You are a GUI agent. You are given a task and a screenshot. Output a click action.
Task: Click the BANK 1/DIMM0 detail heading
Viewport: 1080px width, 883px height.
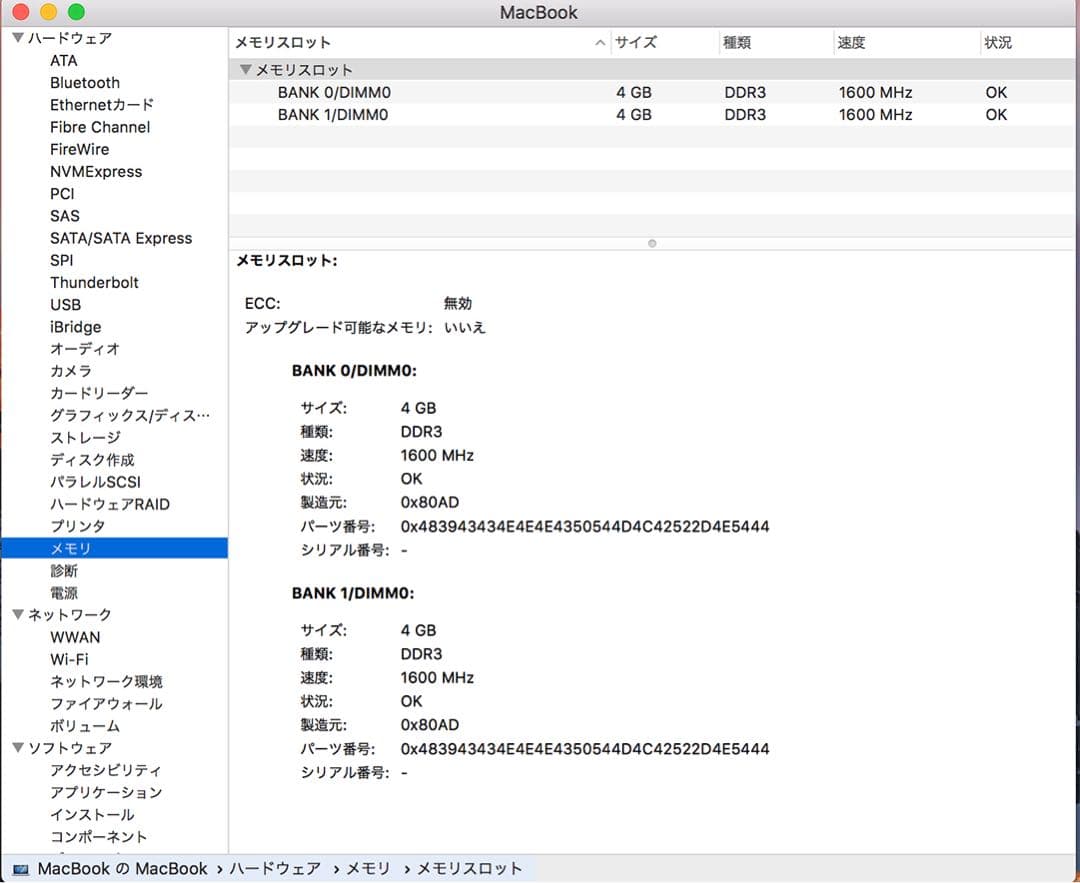point(353,593)
